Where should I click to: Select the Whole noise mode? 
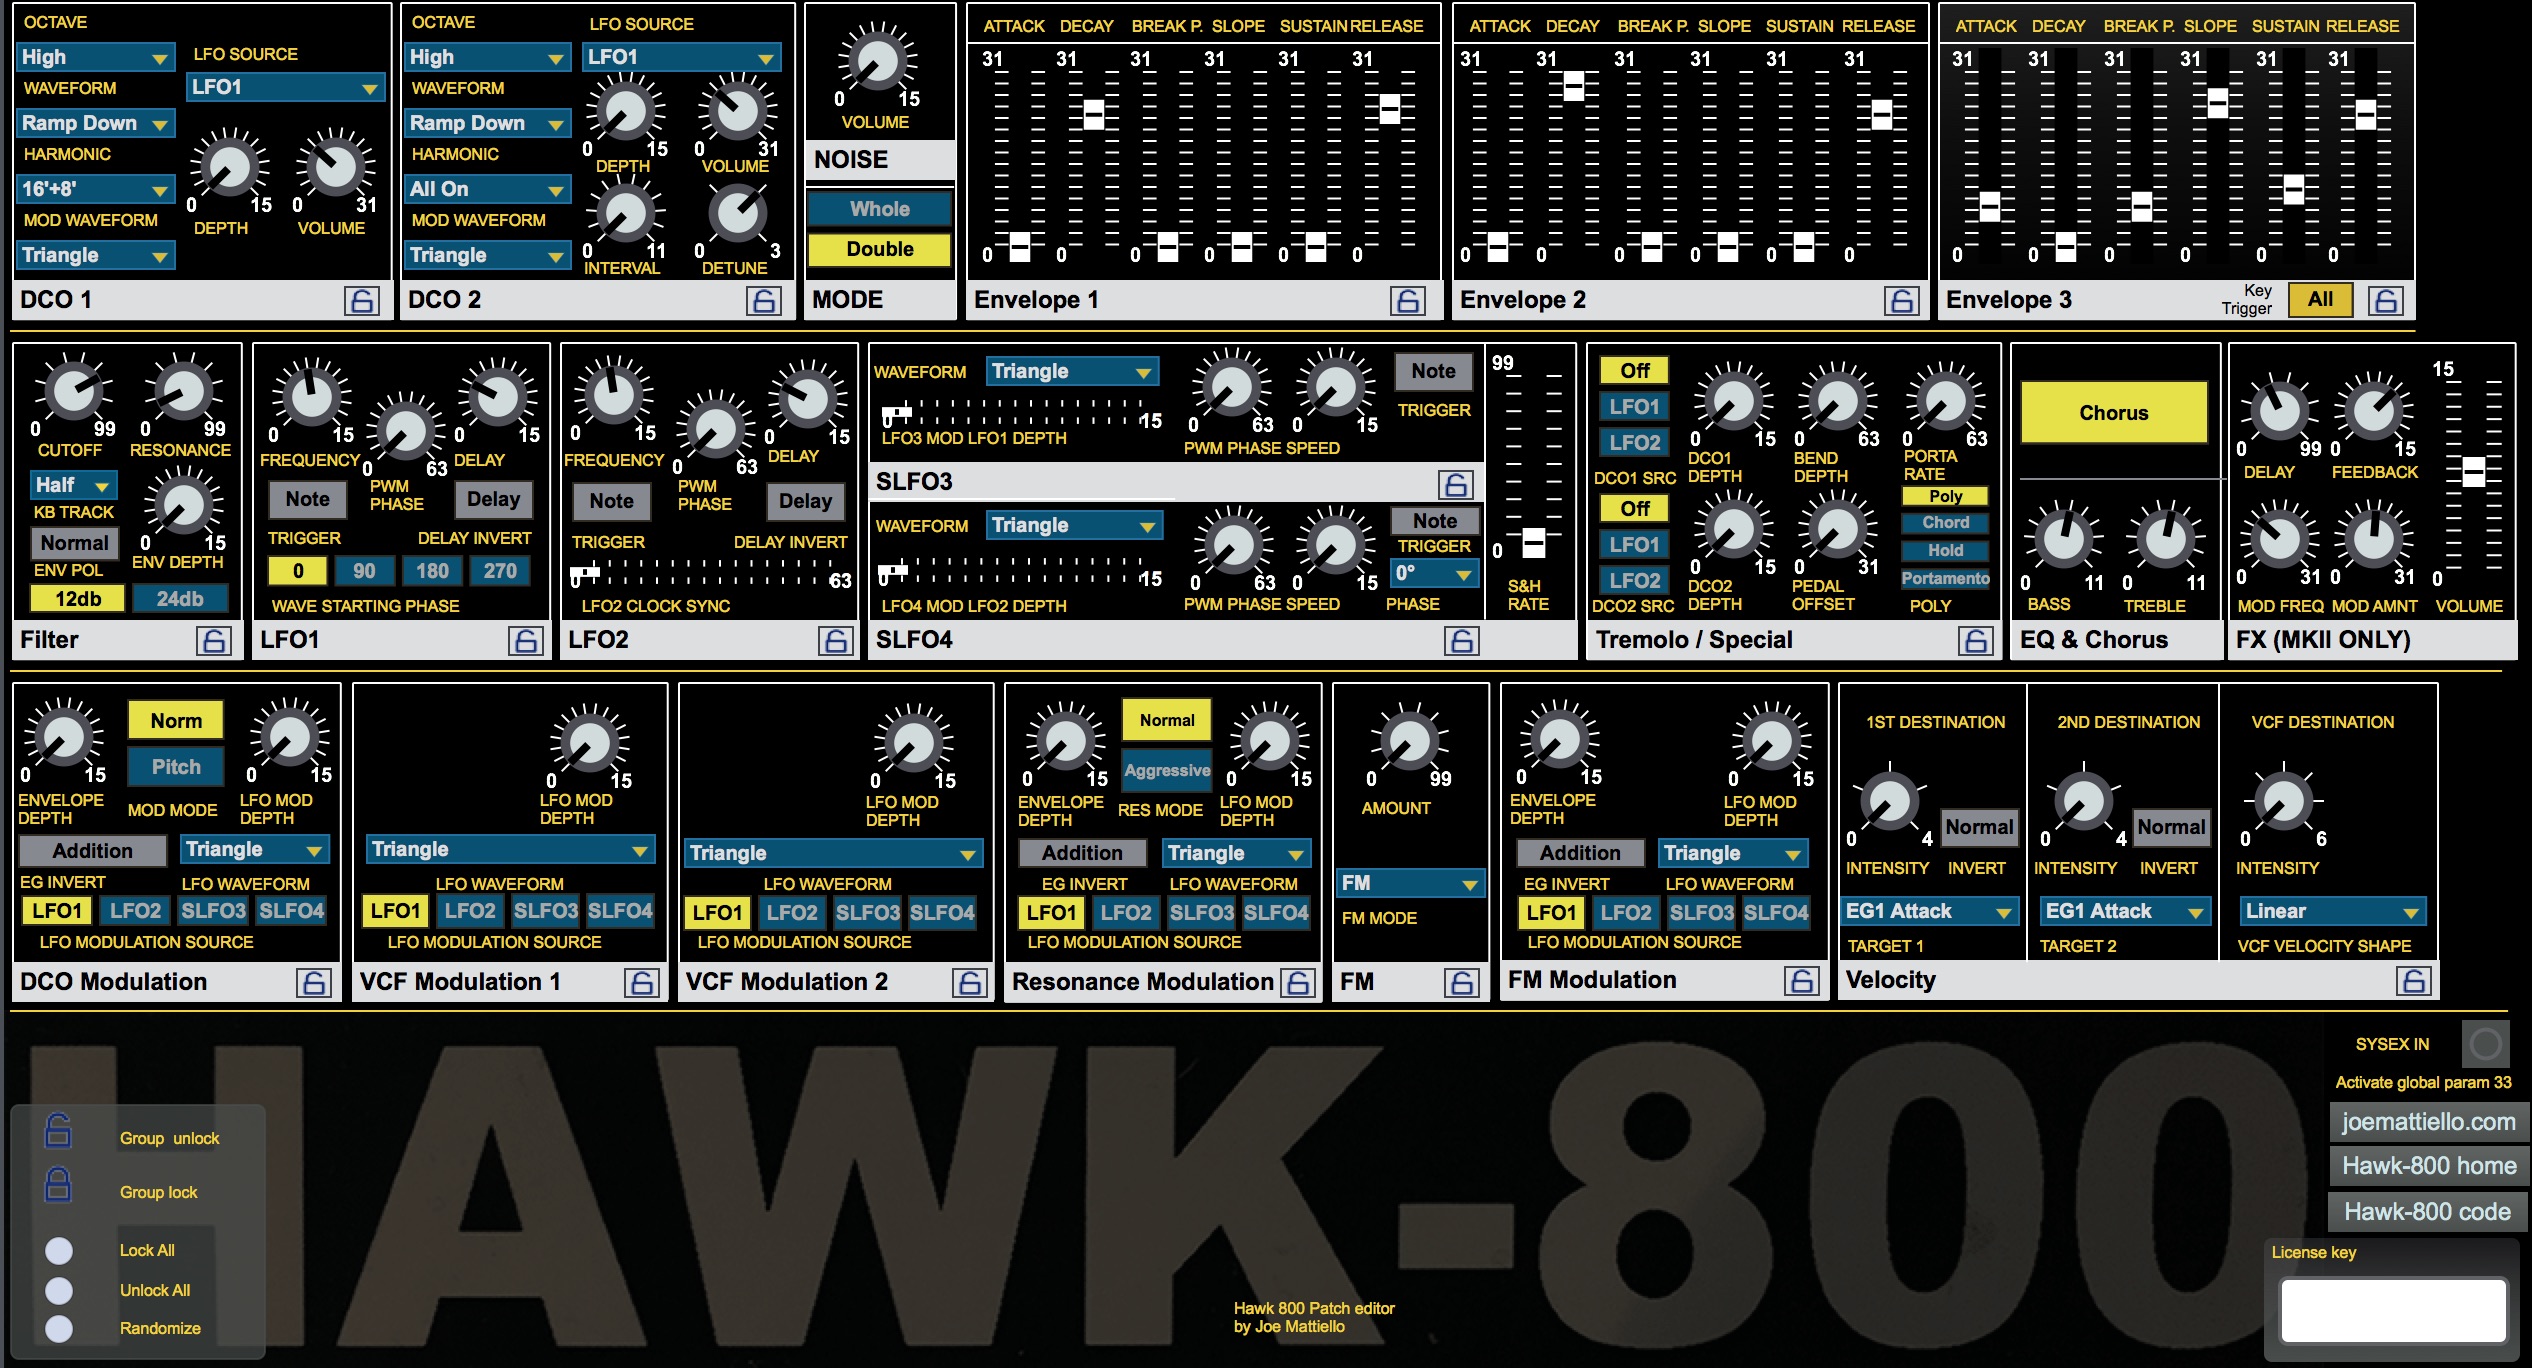tap(879, 209)
